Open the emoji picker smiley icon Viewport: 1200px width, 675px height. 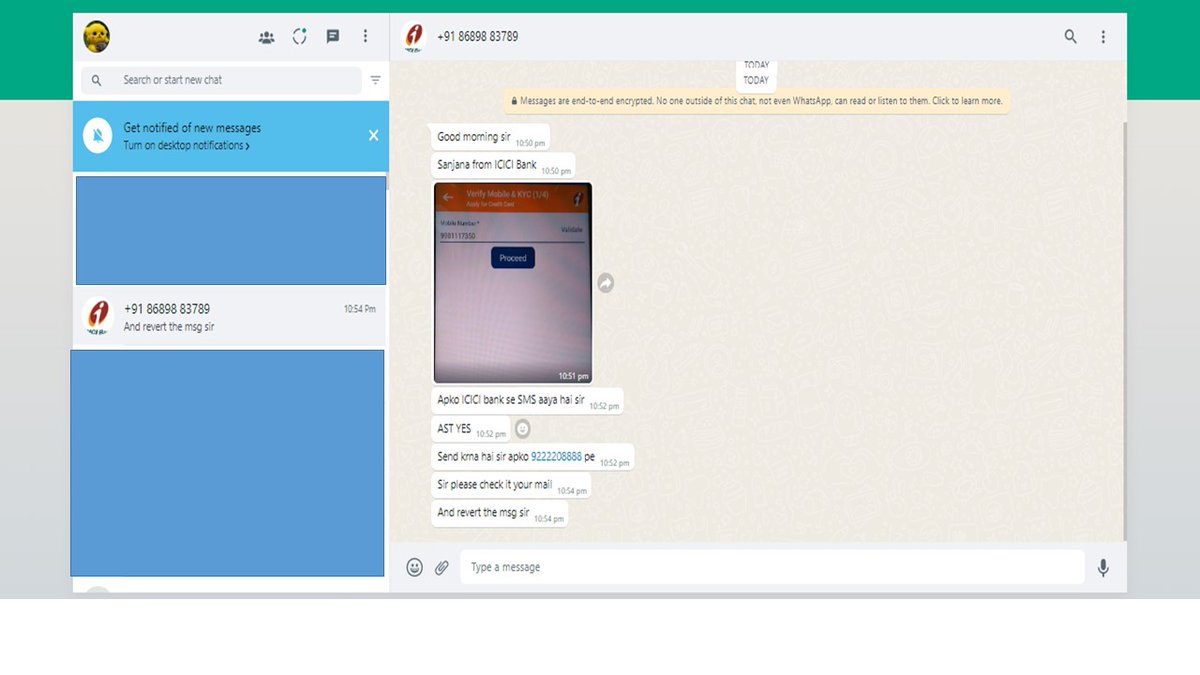tap(414, 567)
